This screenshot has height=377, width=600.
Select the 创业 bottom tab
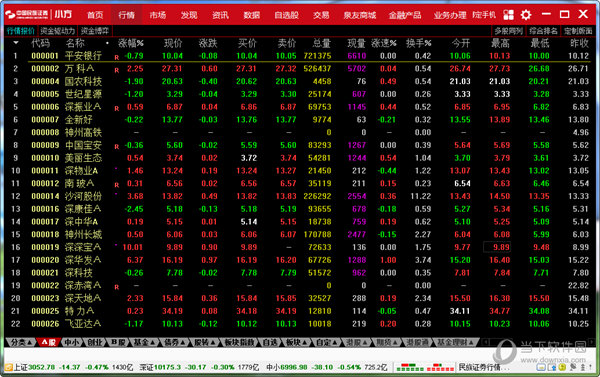click(95, 342)
